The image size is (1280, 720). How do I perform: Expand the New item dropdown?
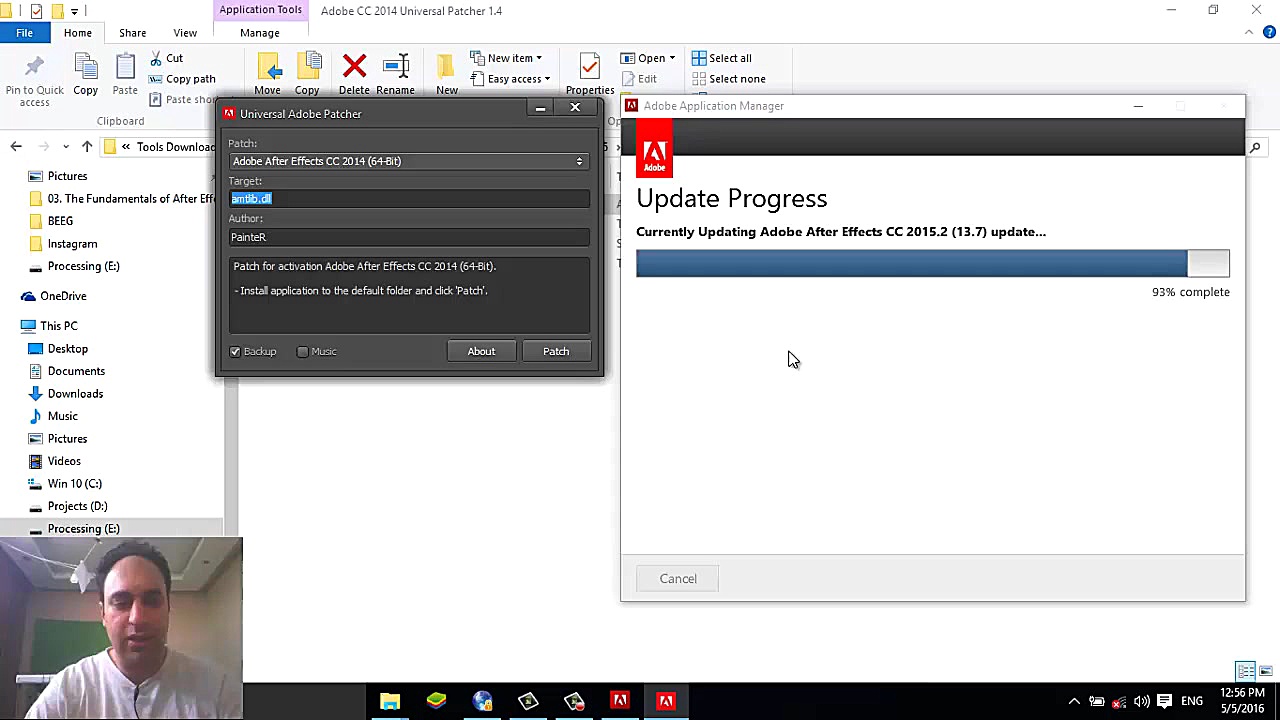click(x=538, y=58)
